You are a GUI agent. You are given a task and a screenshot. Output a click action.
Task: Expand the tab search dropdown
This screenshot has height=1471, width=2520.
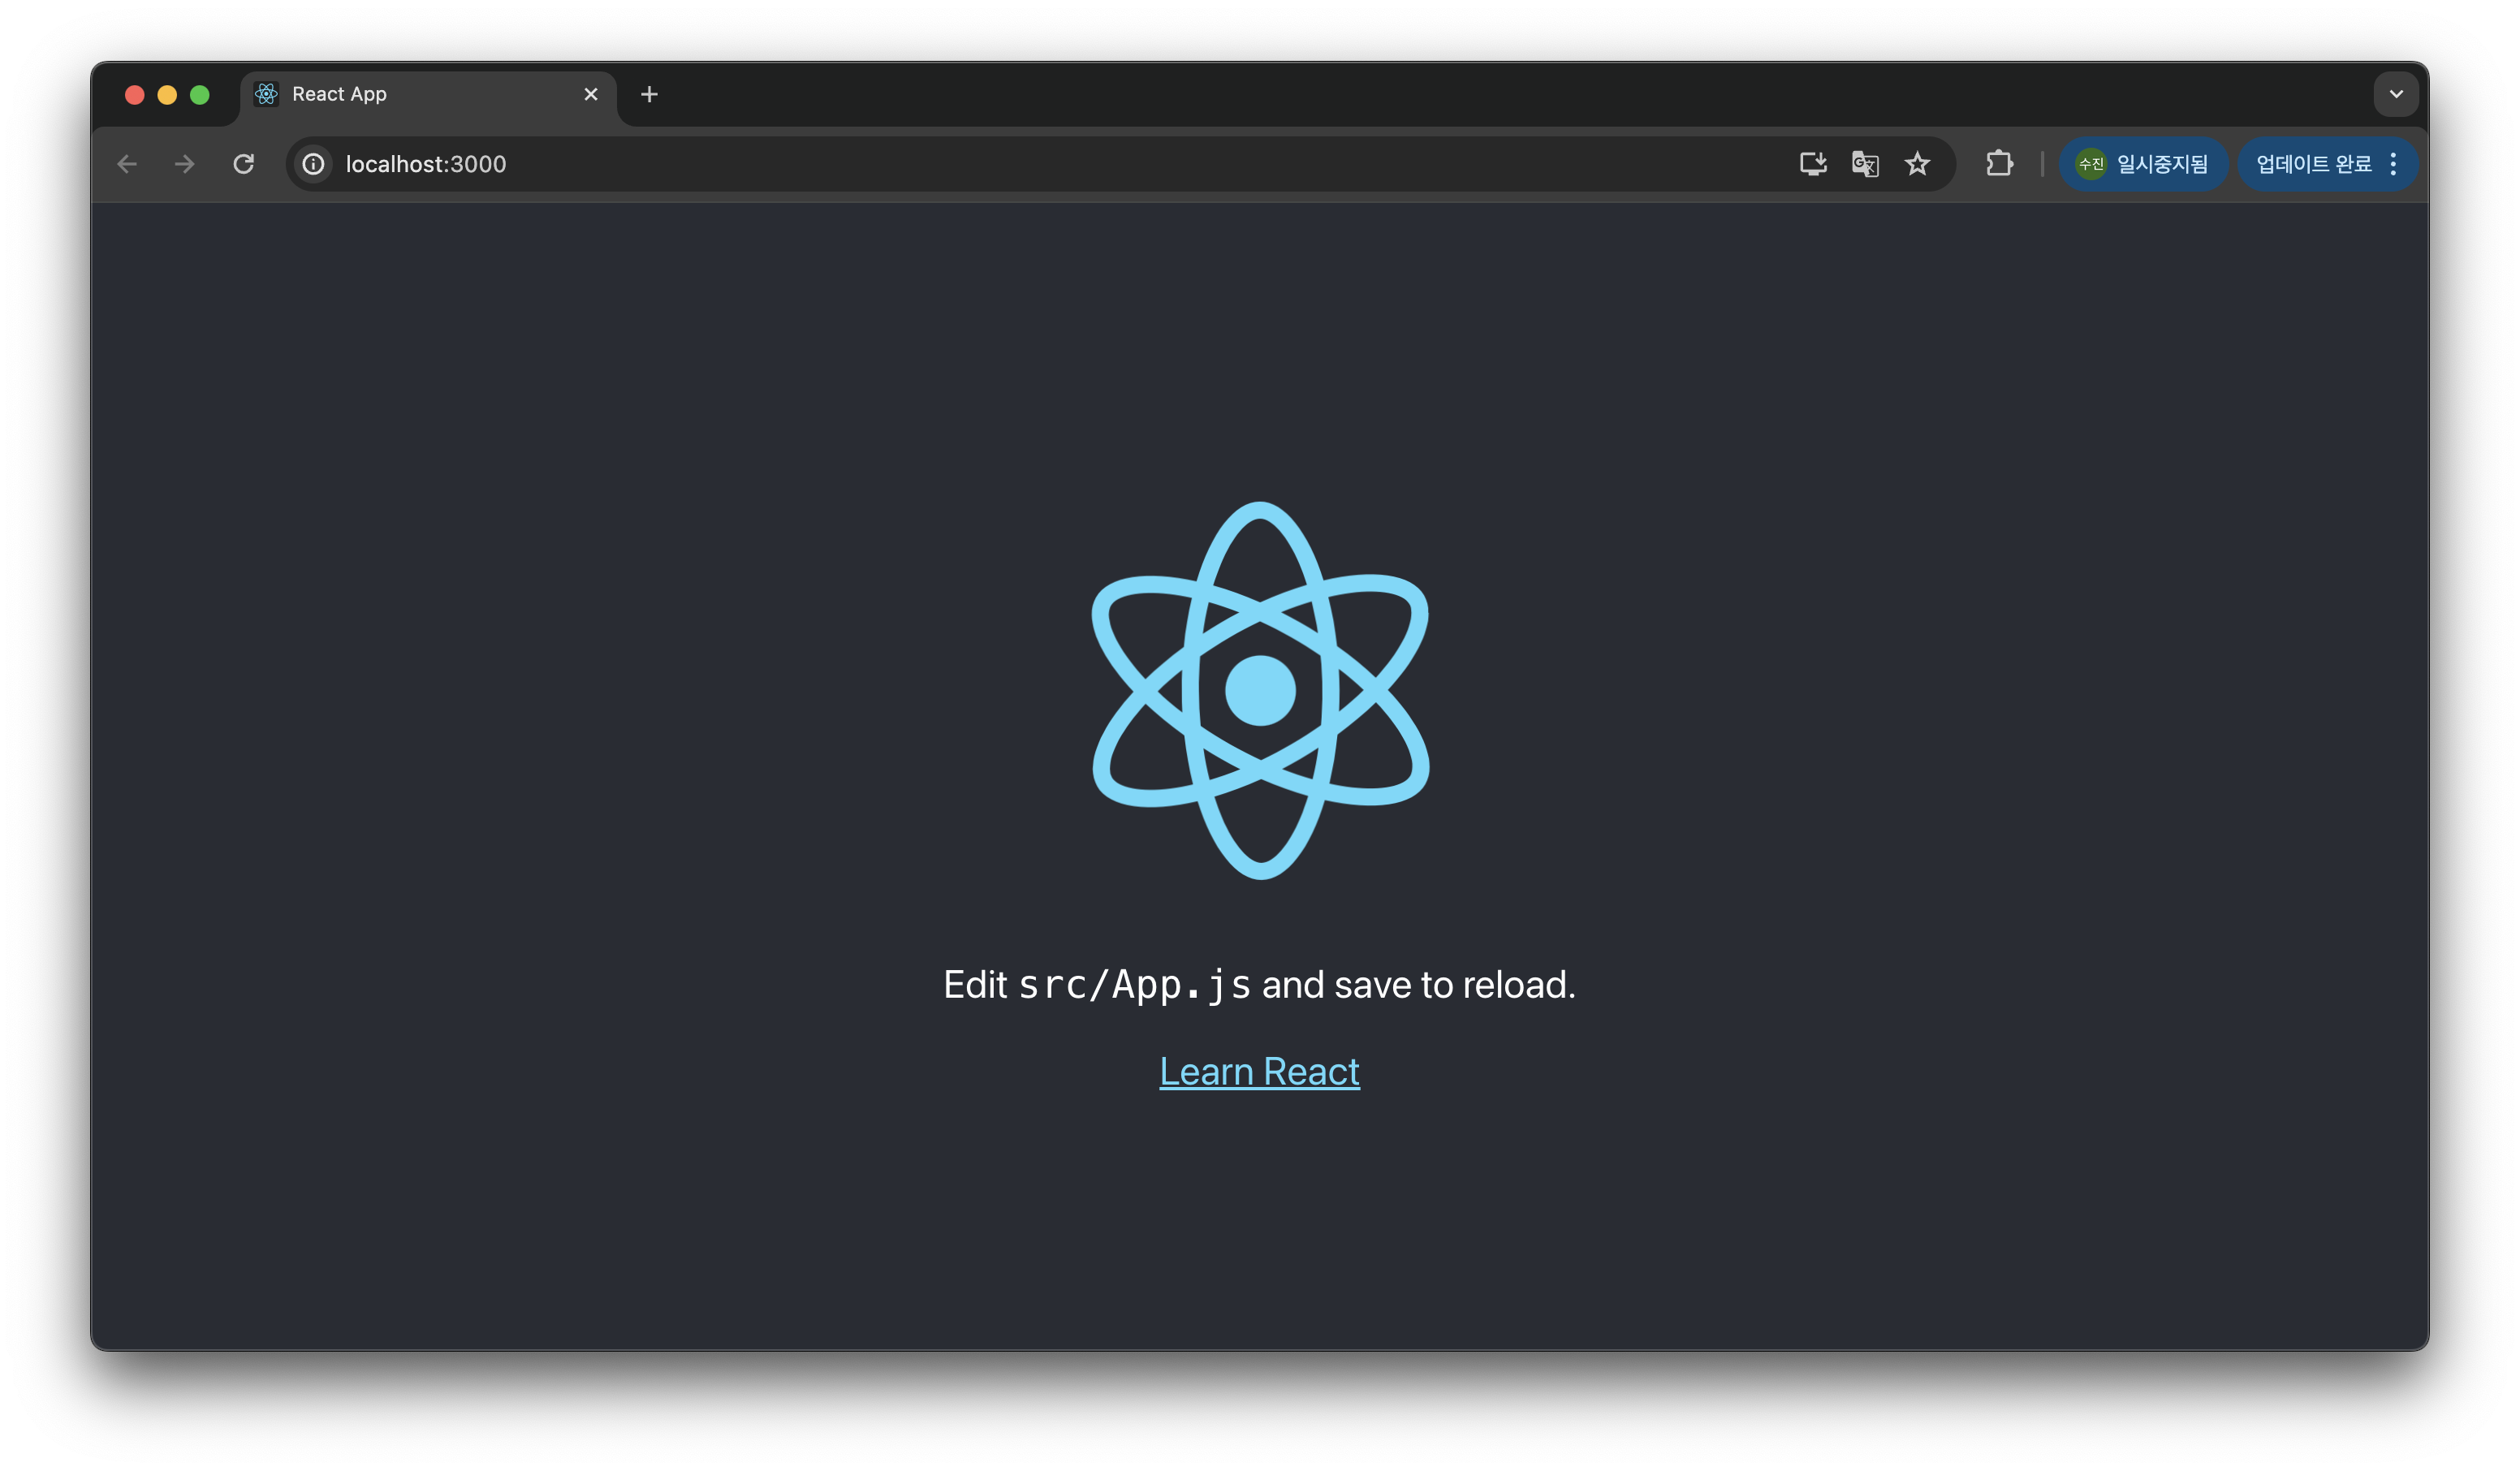pos(2396,94)
